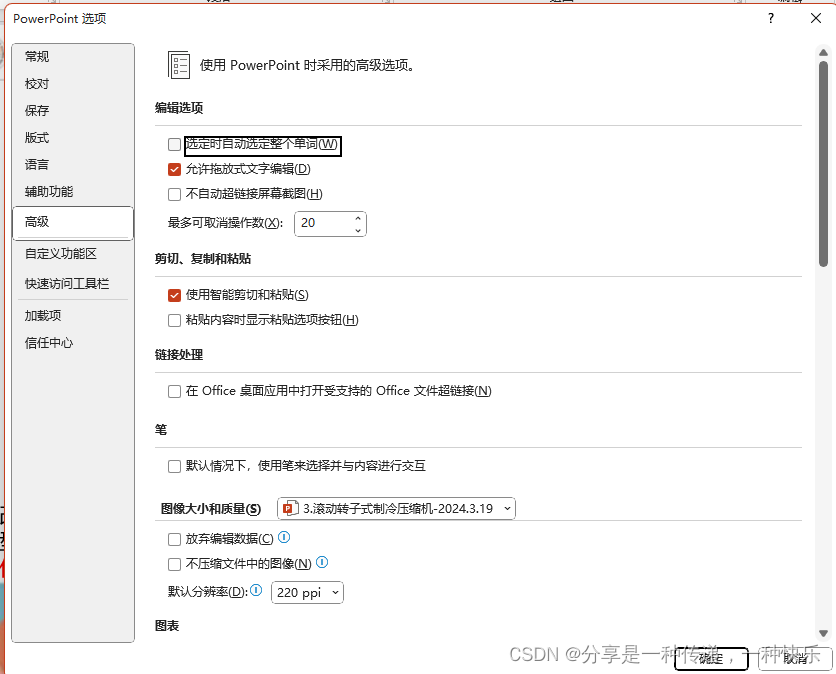Select the 高级 category
This screenshot has width=836, height=674.
point(73,222)
